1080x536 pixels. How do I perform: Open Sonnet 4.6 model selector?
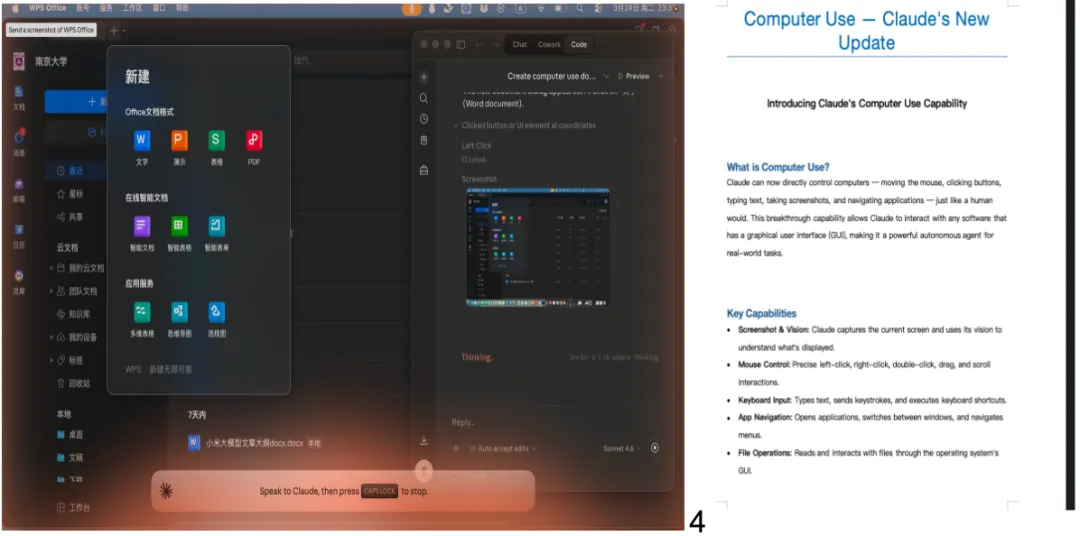coord(622,448)
